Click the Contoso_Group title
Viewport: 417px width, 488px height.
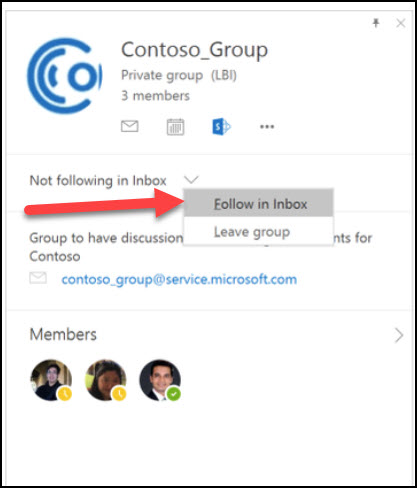(194, 50)
